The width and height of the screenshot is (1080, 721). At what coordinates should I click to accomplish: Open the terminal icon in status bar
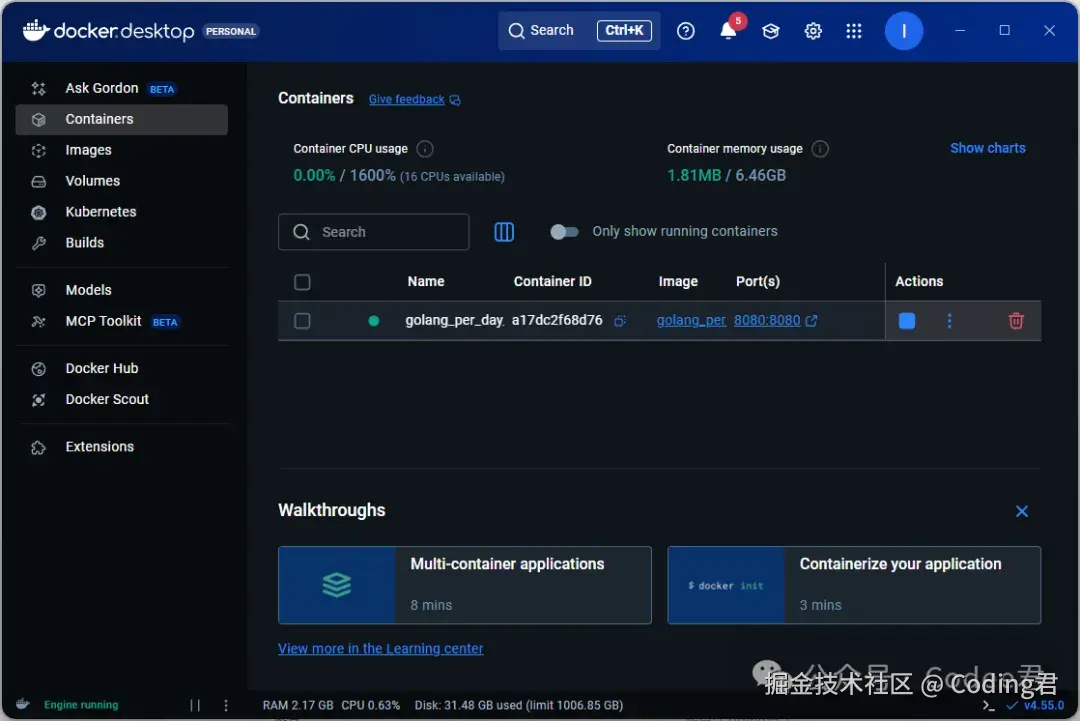[x=988, y=705]
